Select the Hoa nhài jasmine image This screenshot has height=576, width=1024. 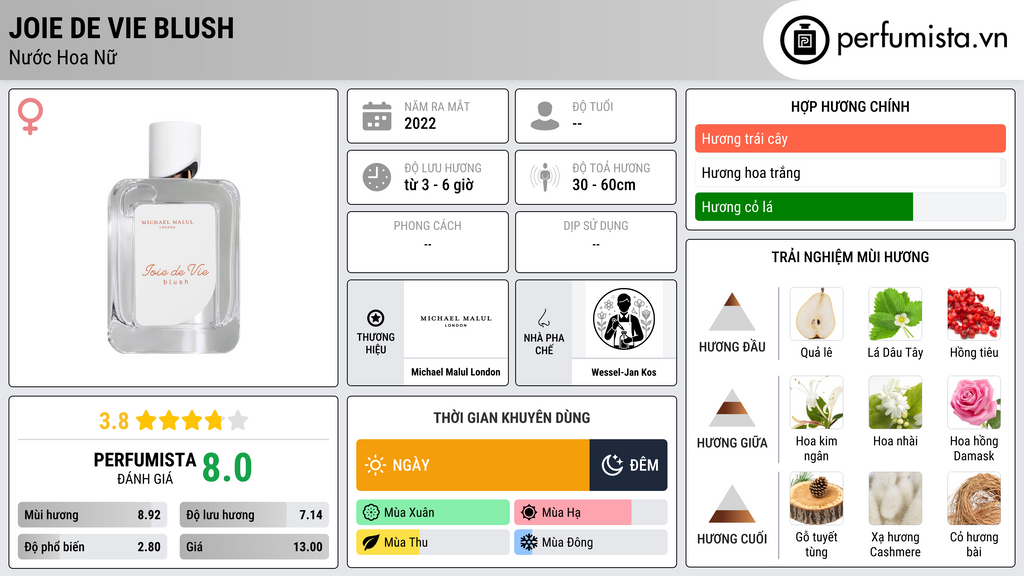pos(895,403)
